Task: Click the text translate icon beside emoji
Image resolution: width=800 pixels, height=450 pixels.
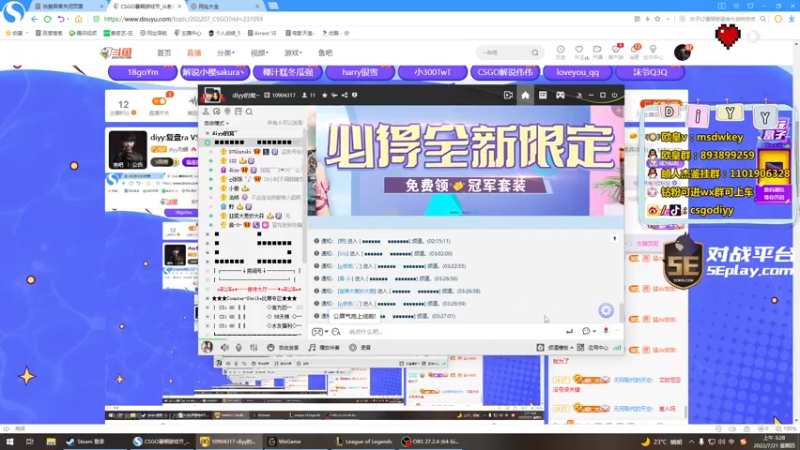Action: pyautogui.click(x=336, y=332)
